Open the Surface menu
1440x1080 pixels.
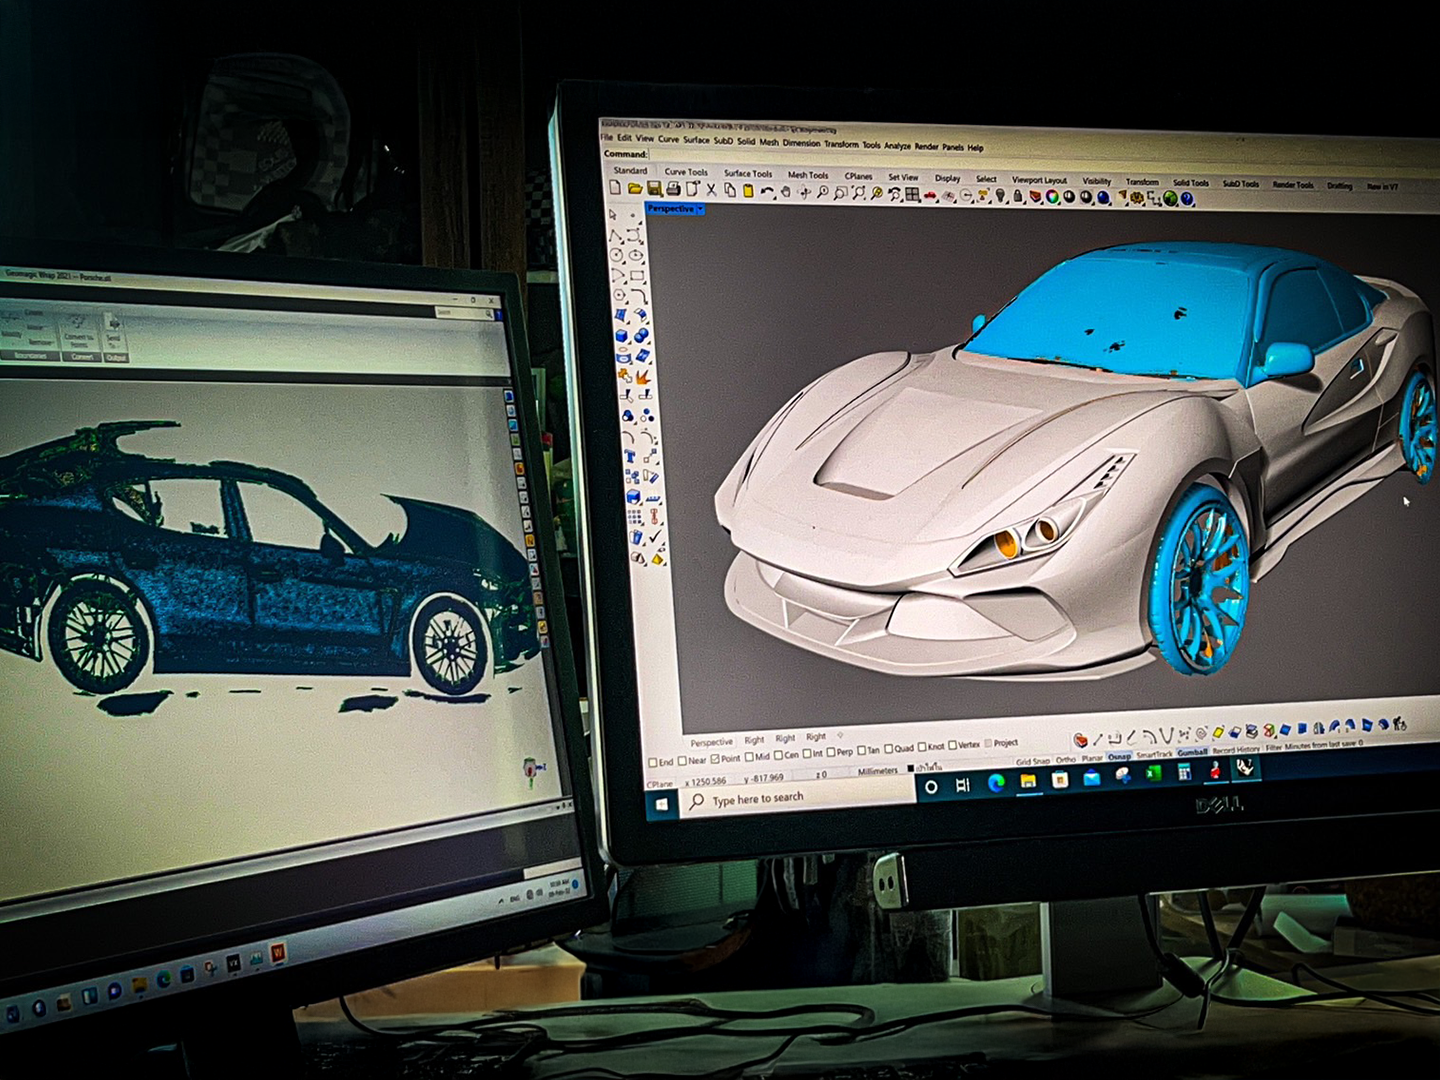click(696, 140)
